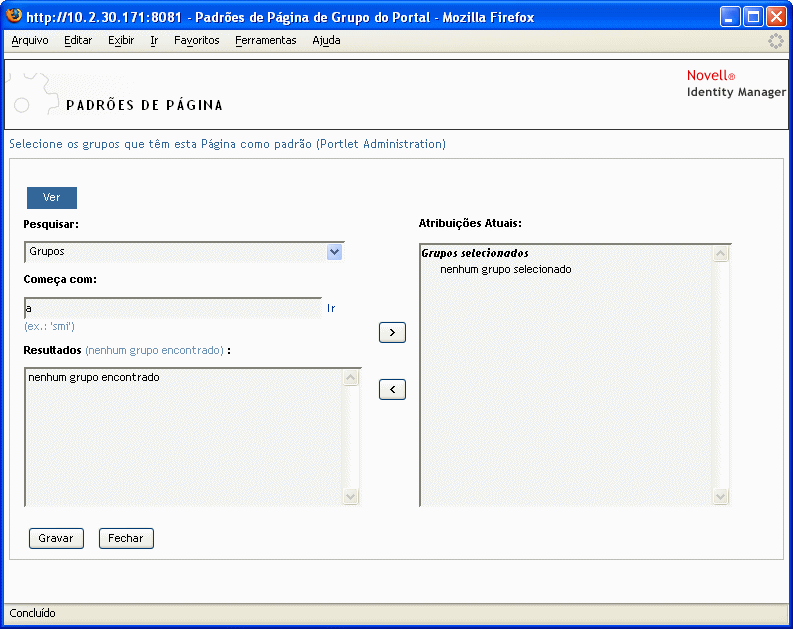Click the Começa com text field
The height and width of the screenshot is (629, 793).
(x=173, y=308)
